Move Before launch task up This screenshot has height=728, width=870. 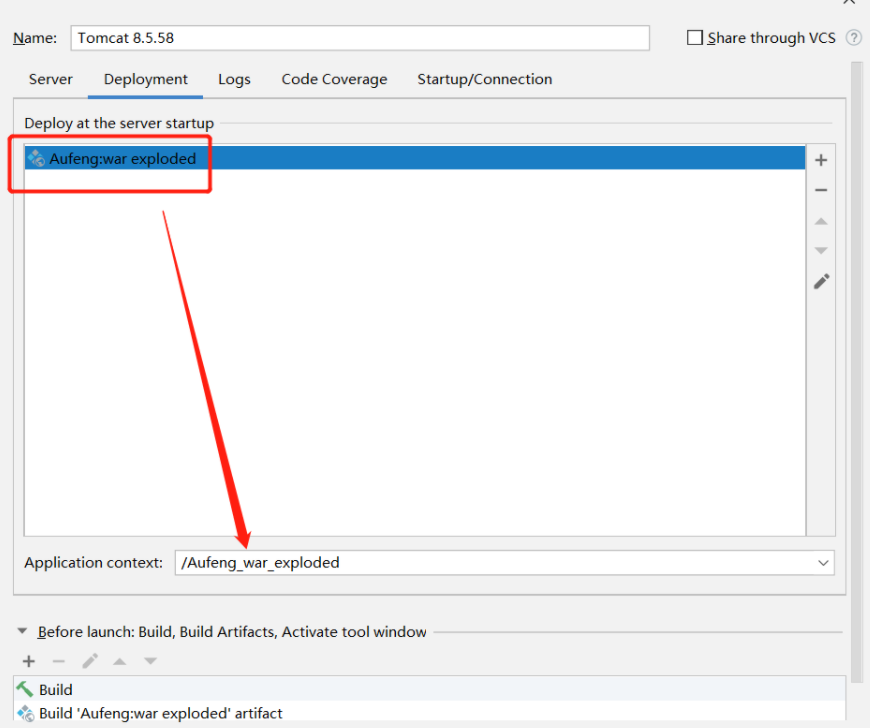[120, 661]
